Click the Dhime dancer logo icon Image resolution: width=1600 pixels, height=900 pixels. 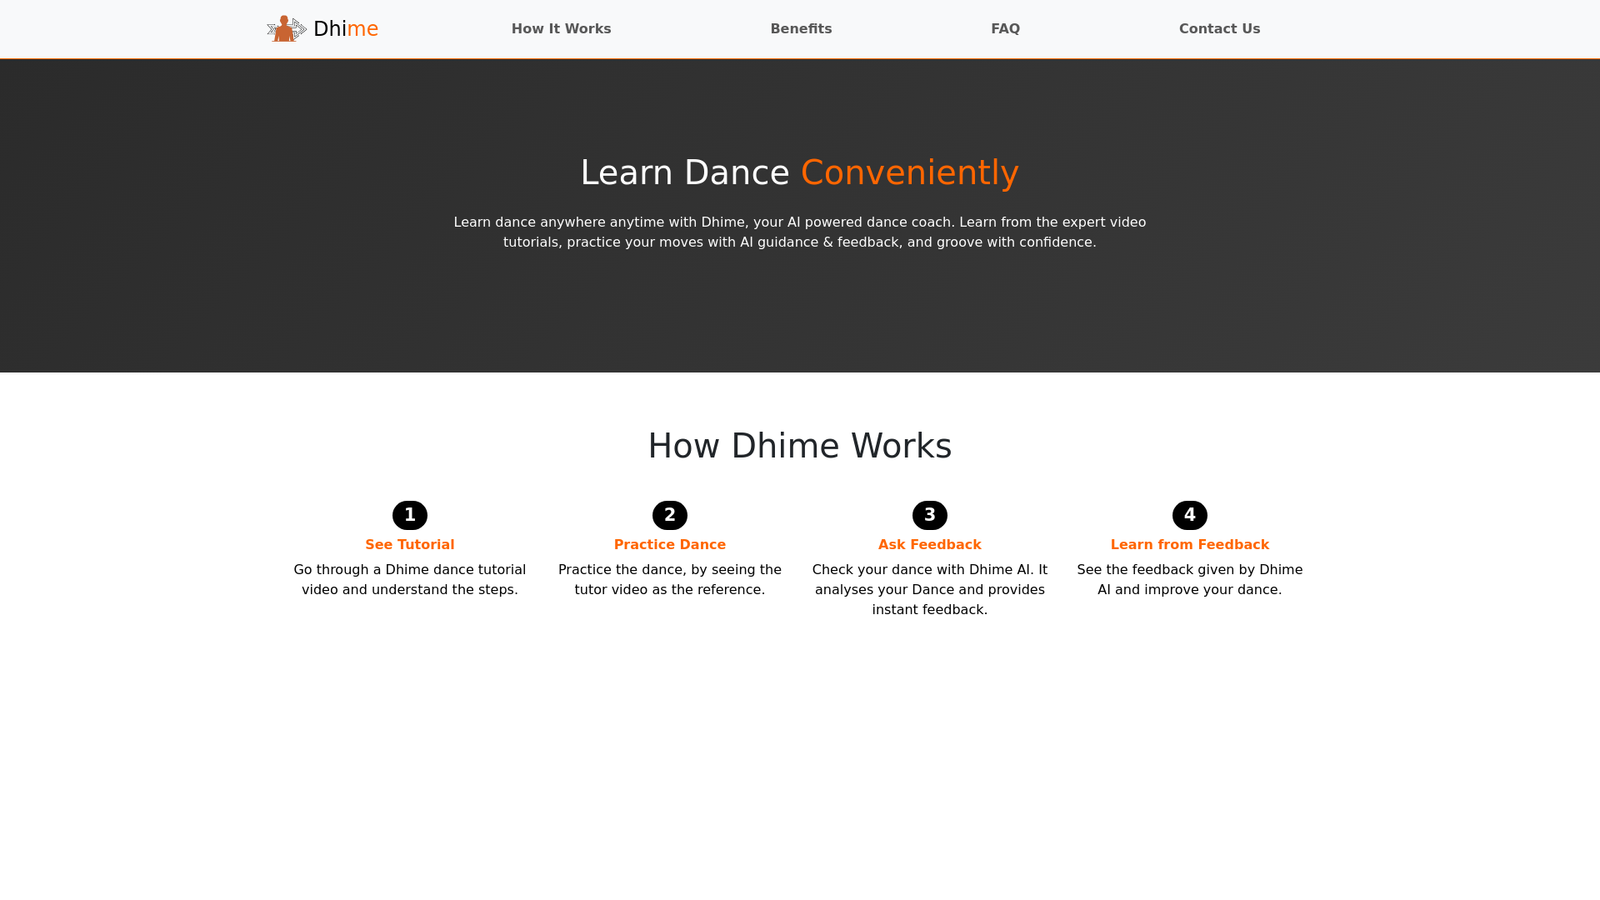(286, 29)
